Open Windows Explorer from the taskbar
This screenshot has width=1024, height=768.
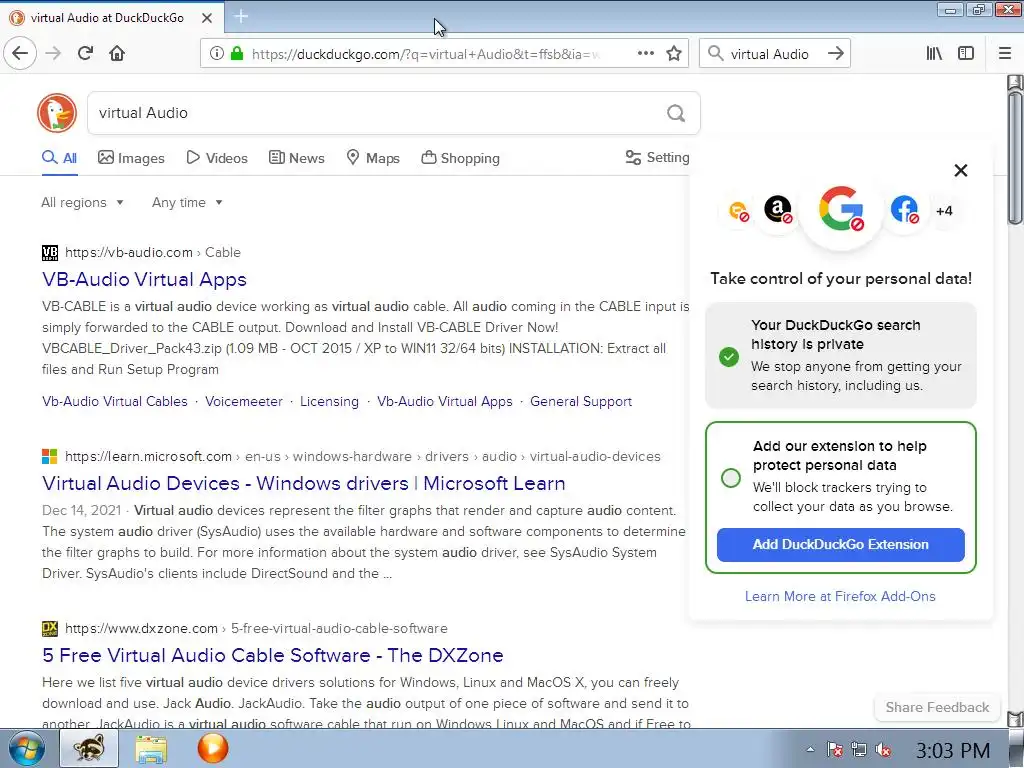point(151,748)
